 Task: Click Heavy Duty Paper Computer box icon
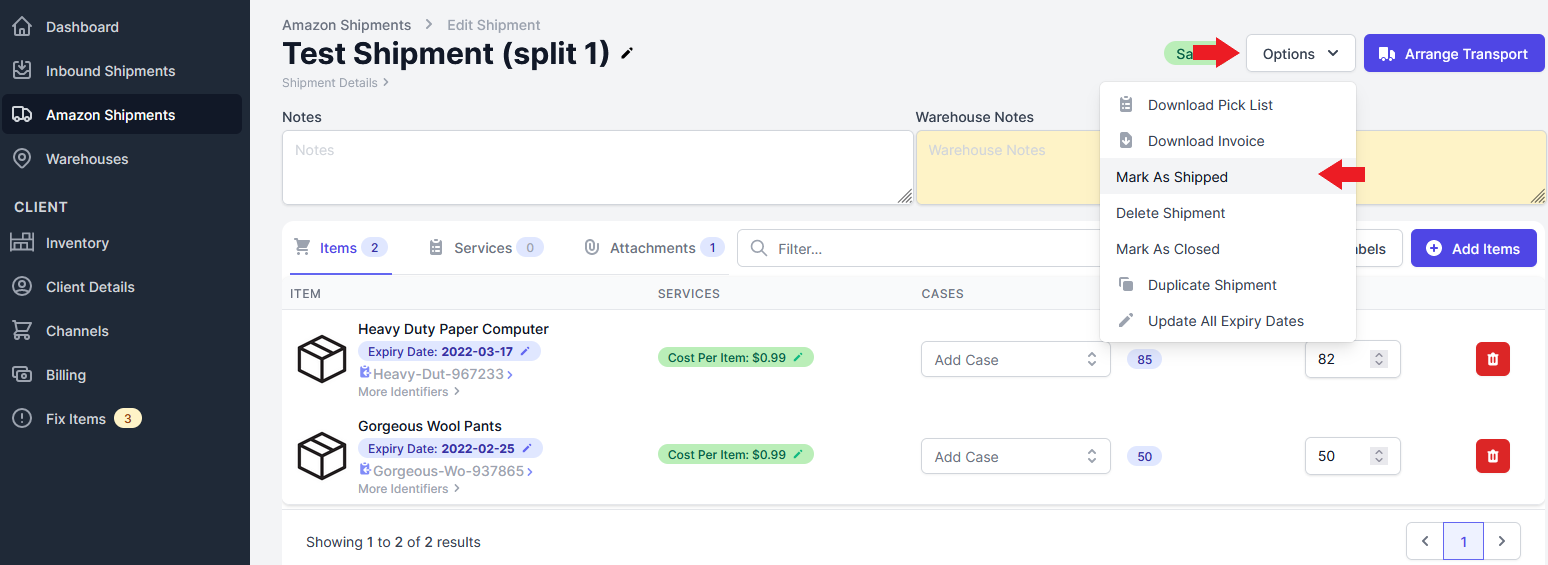322,359
